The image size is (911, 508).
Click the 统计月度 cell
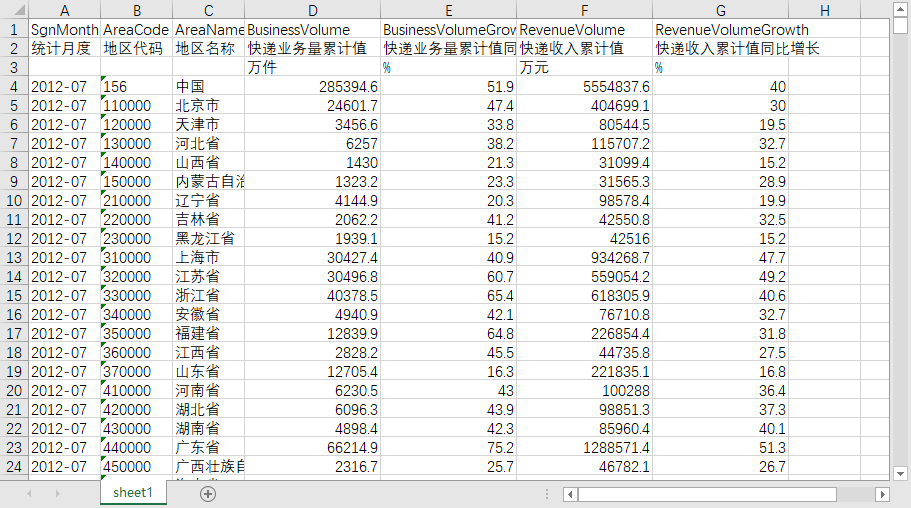[x=64, y=48]
